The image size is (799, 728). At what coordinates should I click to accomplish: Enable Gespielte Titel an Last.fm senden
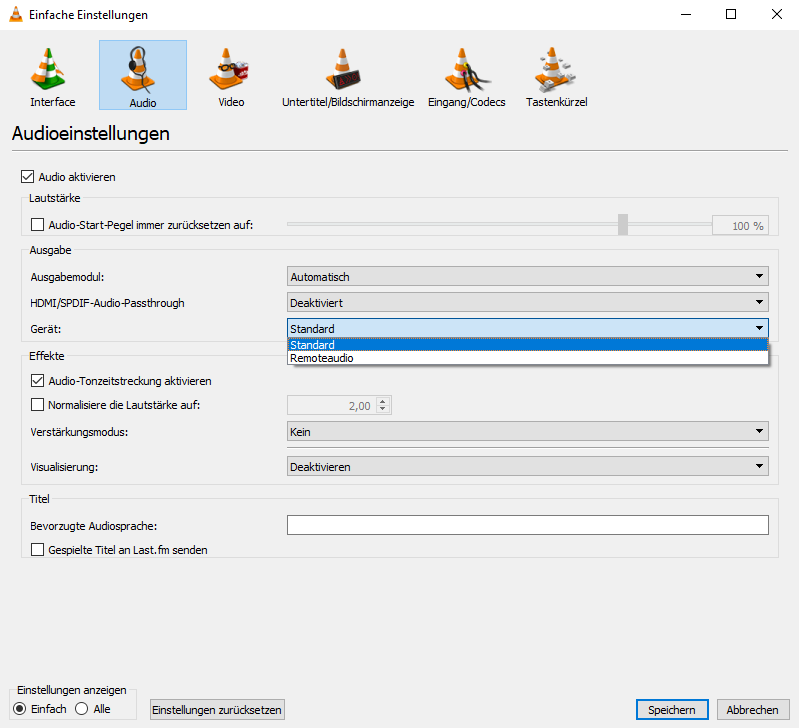click(x=38, y=549)
